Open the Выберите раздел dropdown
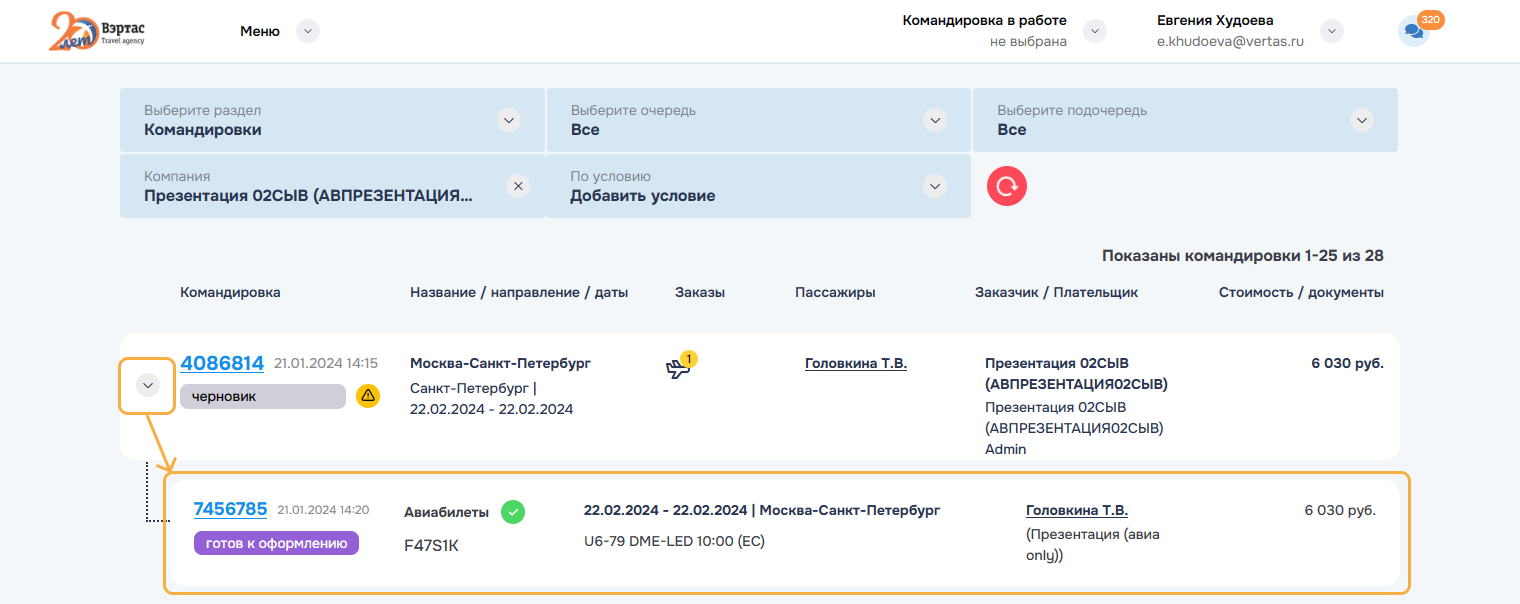 [332, 120]
